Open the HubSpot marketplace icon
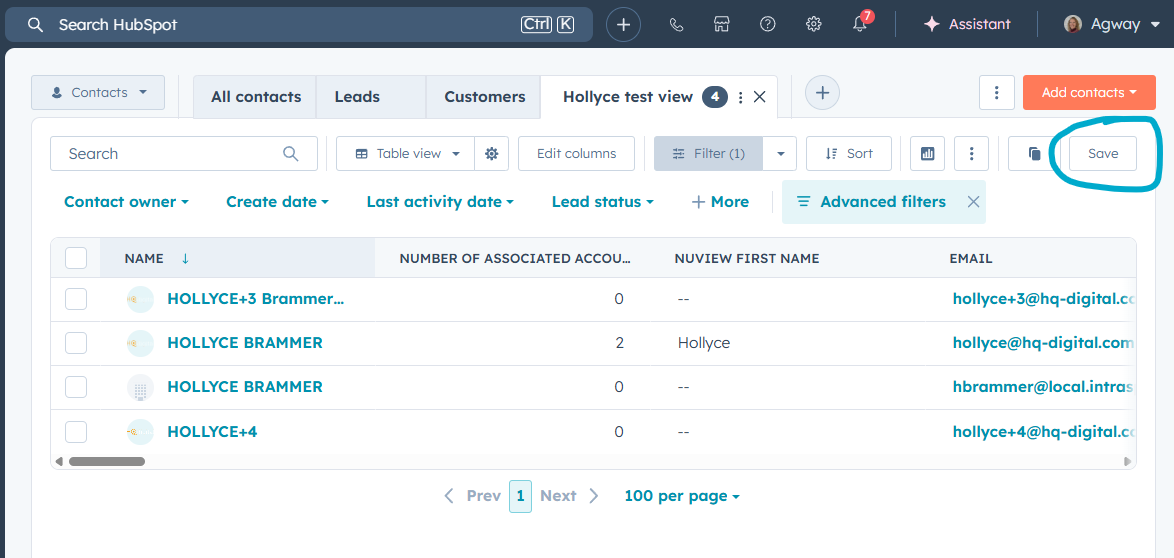 pos(721,25)
